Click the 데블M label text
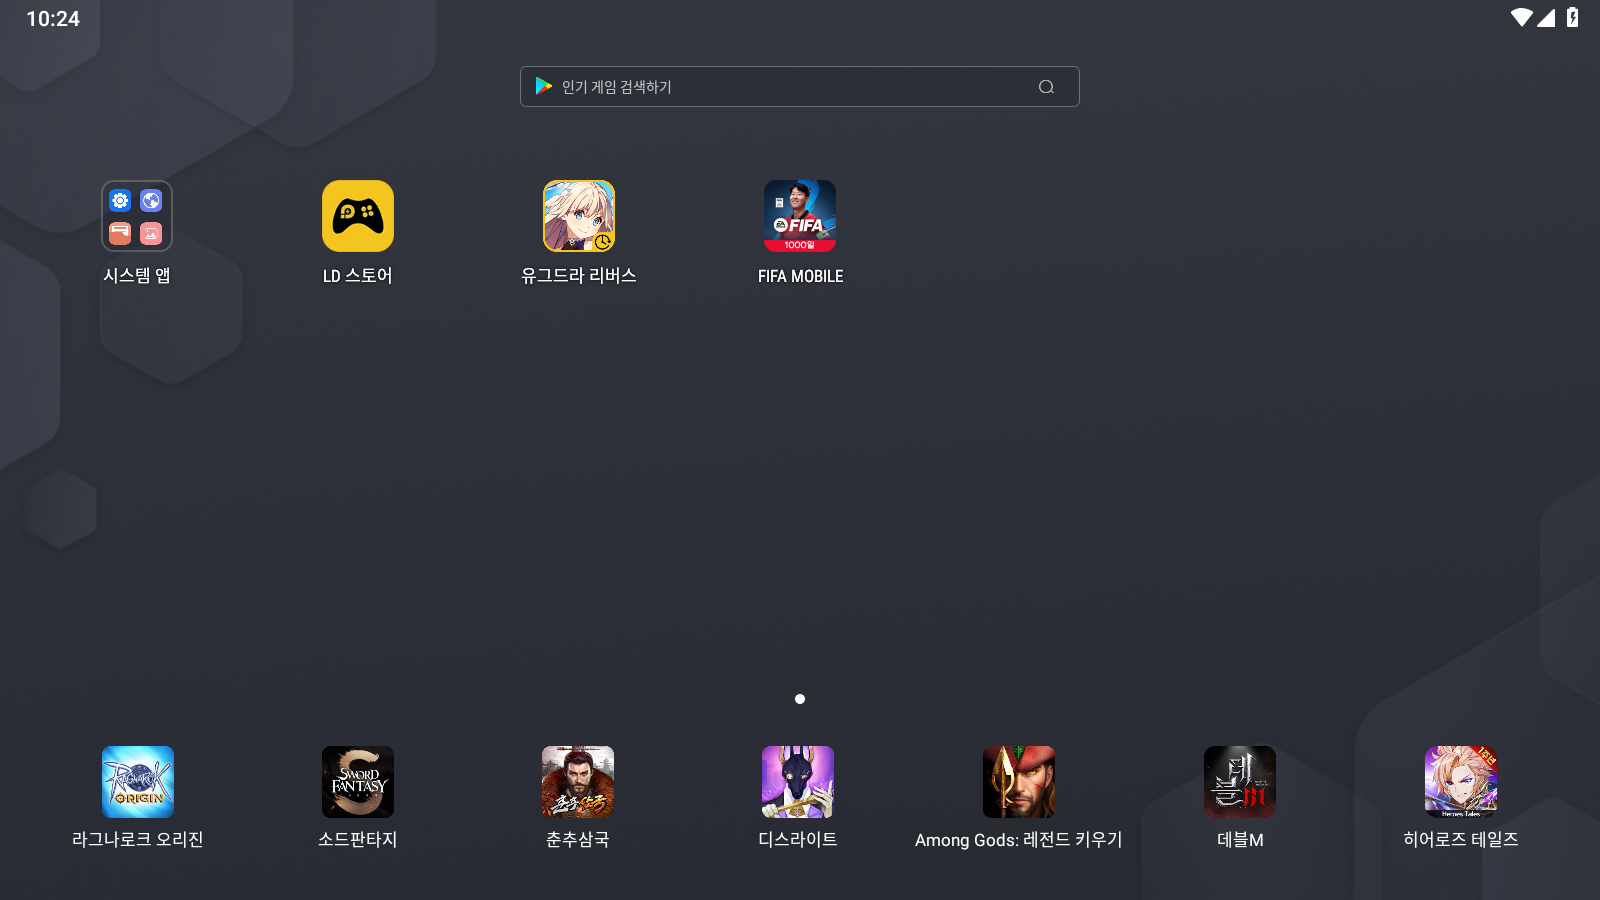The image size is (1600, 900). pos(1240,840)
